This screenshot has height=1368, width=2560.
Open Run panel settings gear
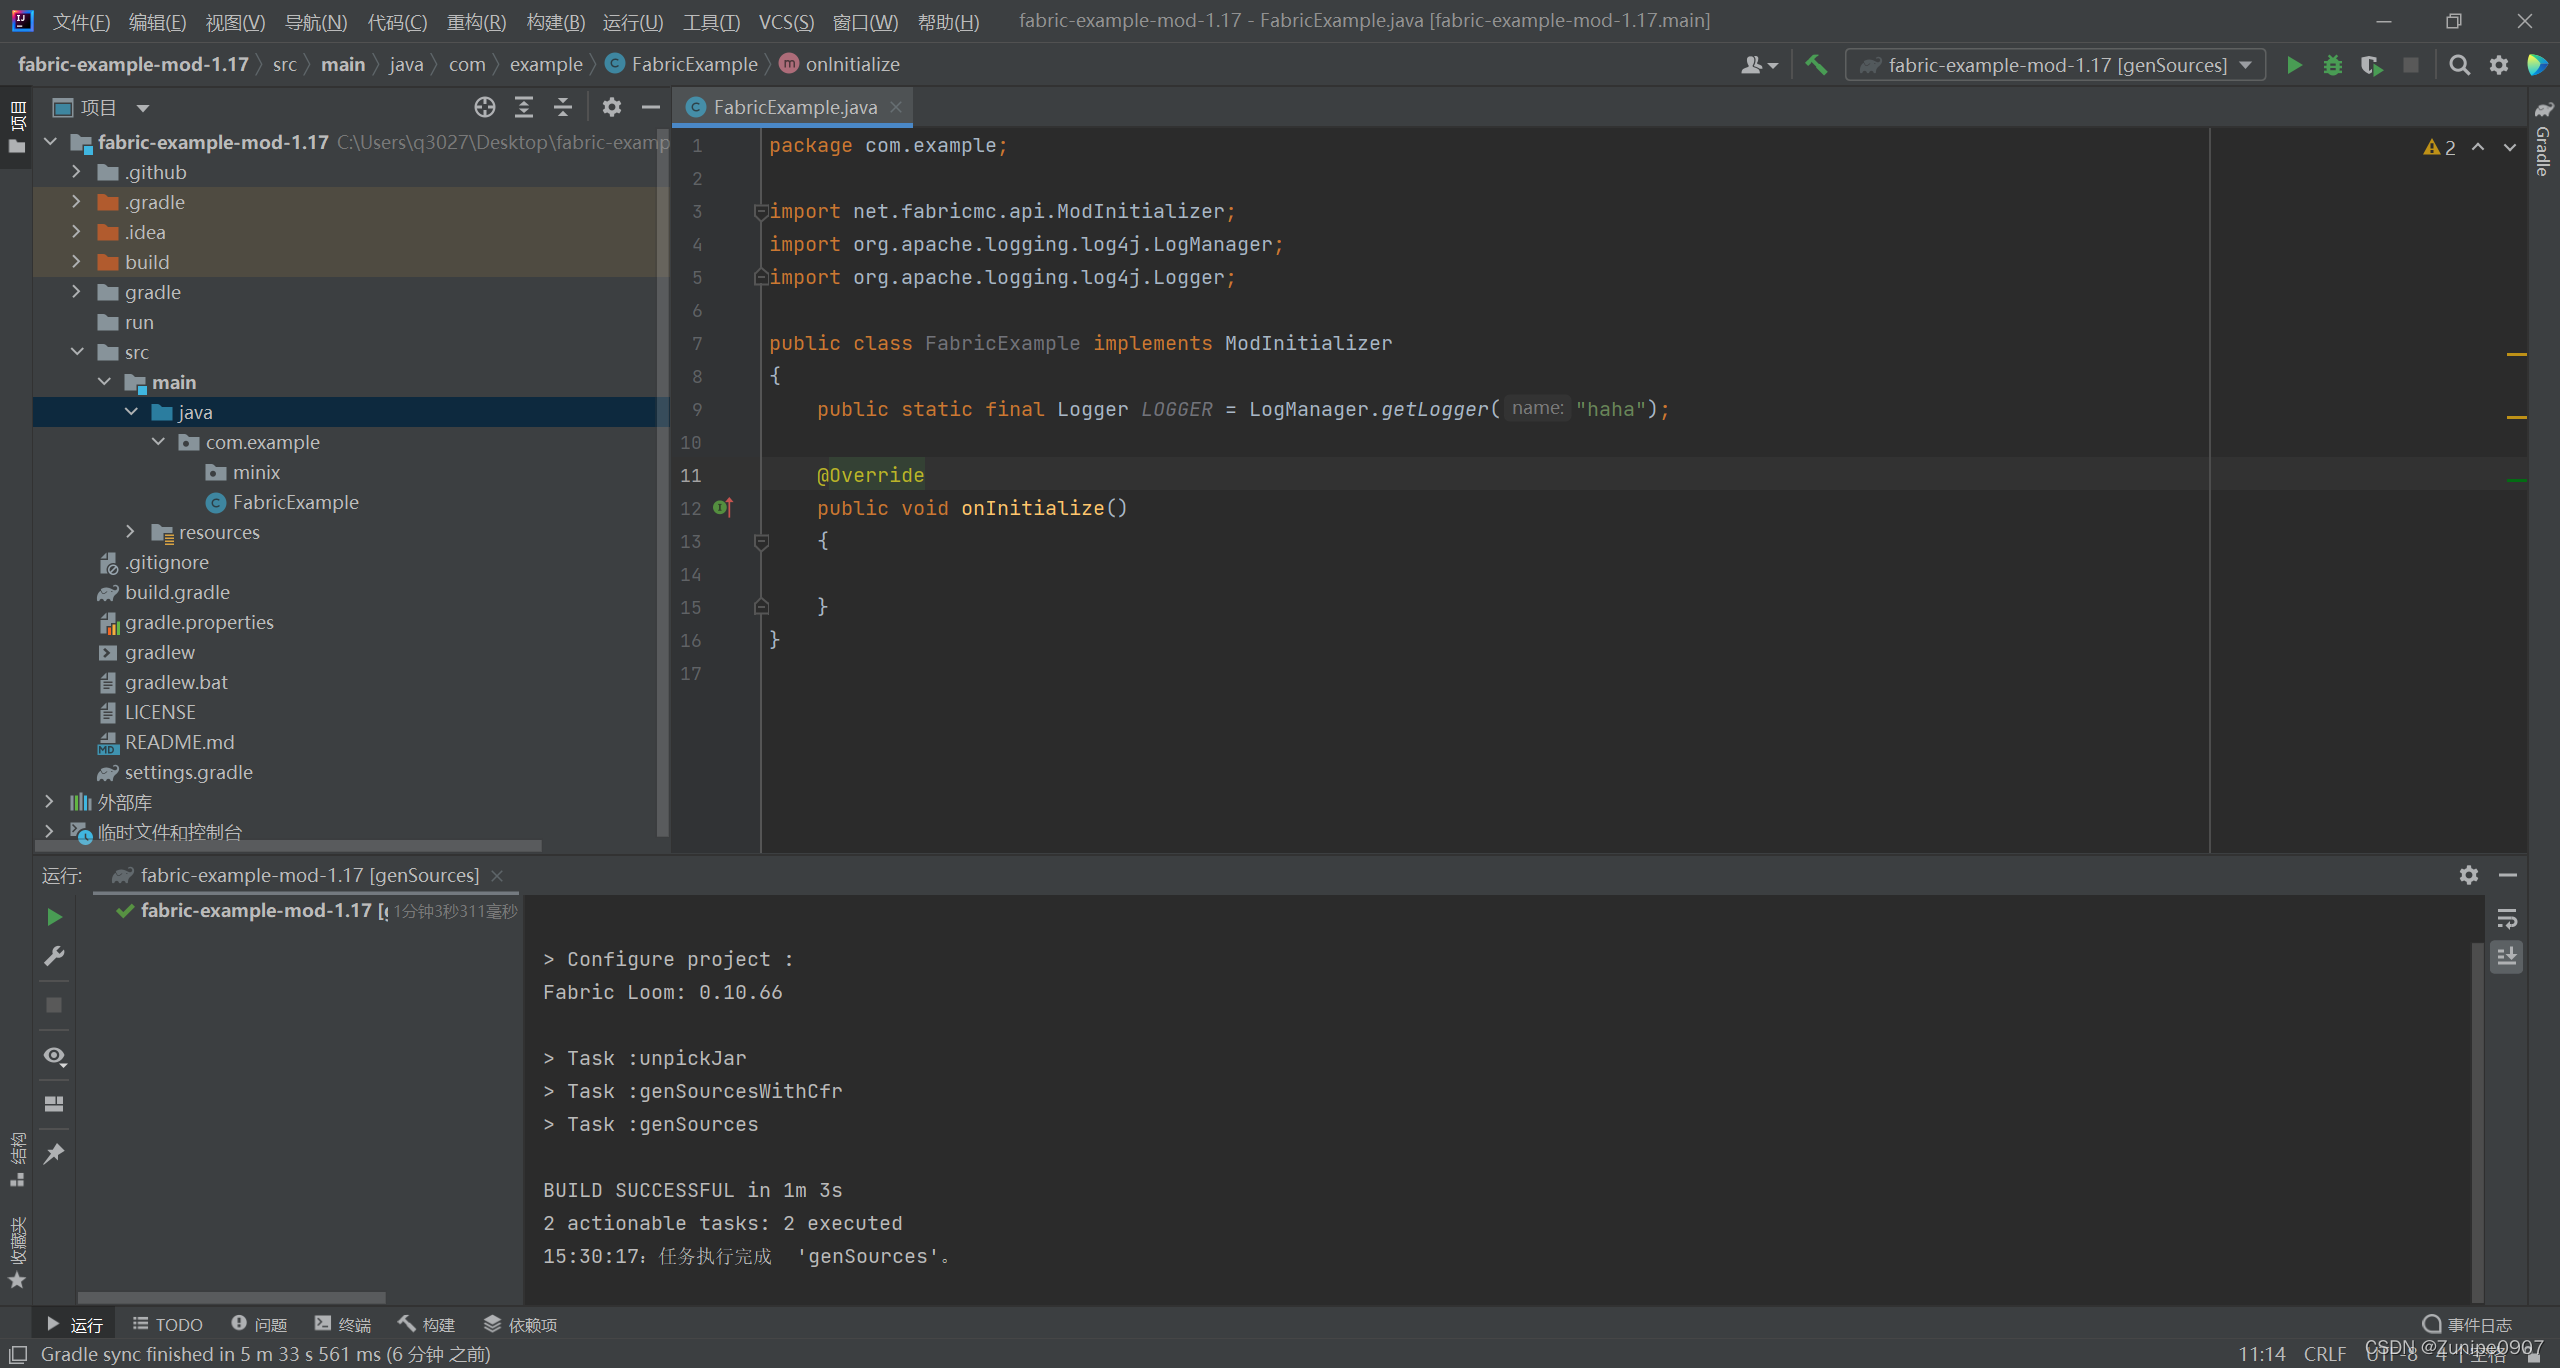[x=2469, y=875]
